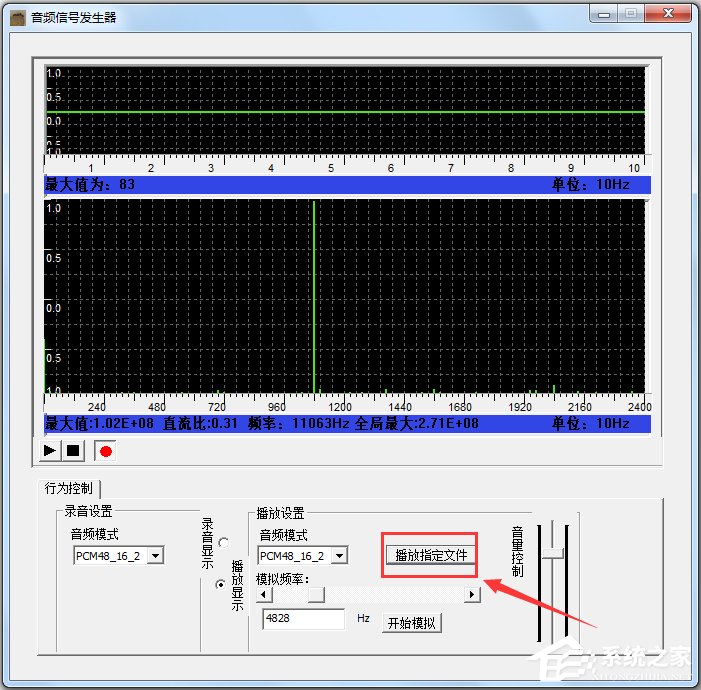Click right arrow of 模拟频率 scrollbar
This screenshot has height=690, width=701.
click(472, 594)
